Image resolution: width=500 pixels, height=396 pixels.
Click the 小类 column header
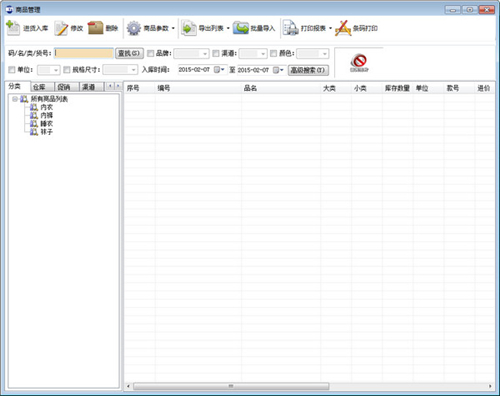[x=367, y=88]
